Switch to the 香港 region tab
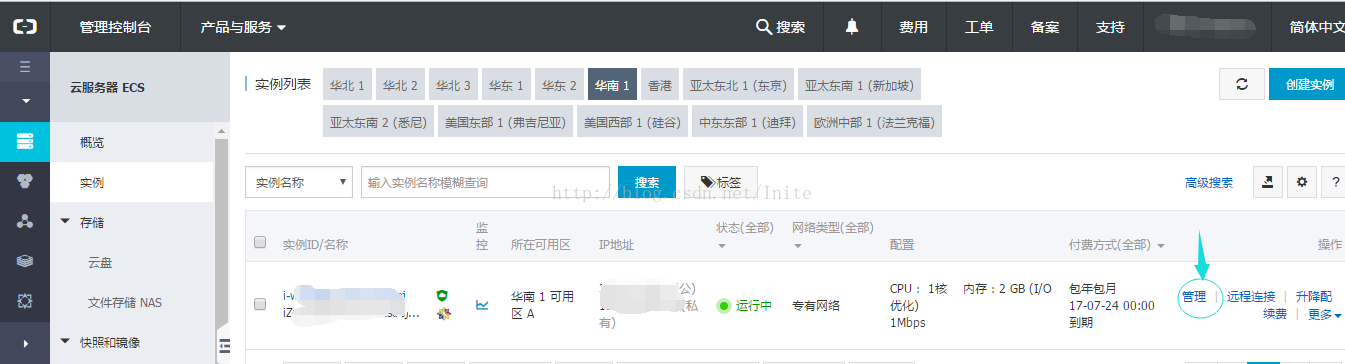The image size is (1345, 364). (x=660, y=85)
